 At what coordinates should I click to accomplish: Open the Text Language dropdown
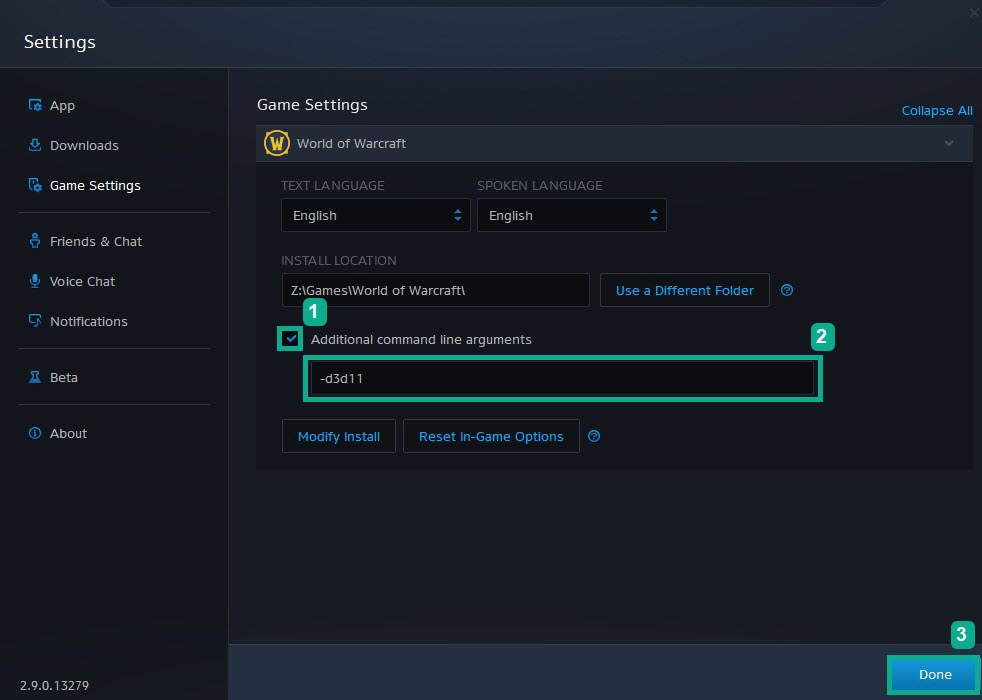(x=376, y=215)
